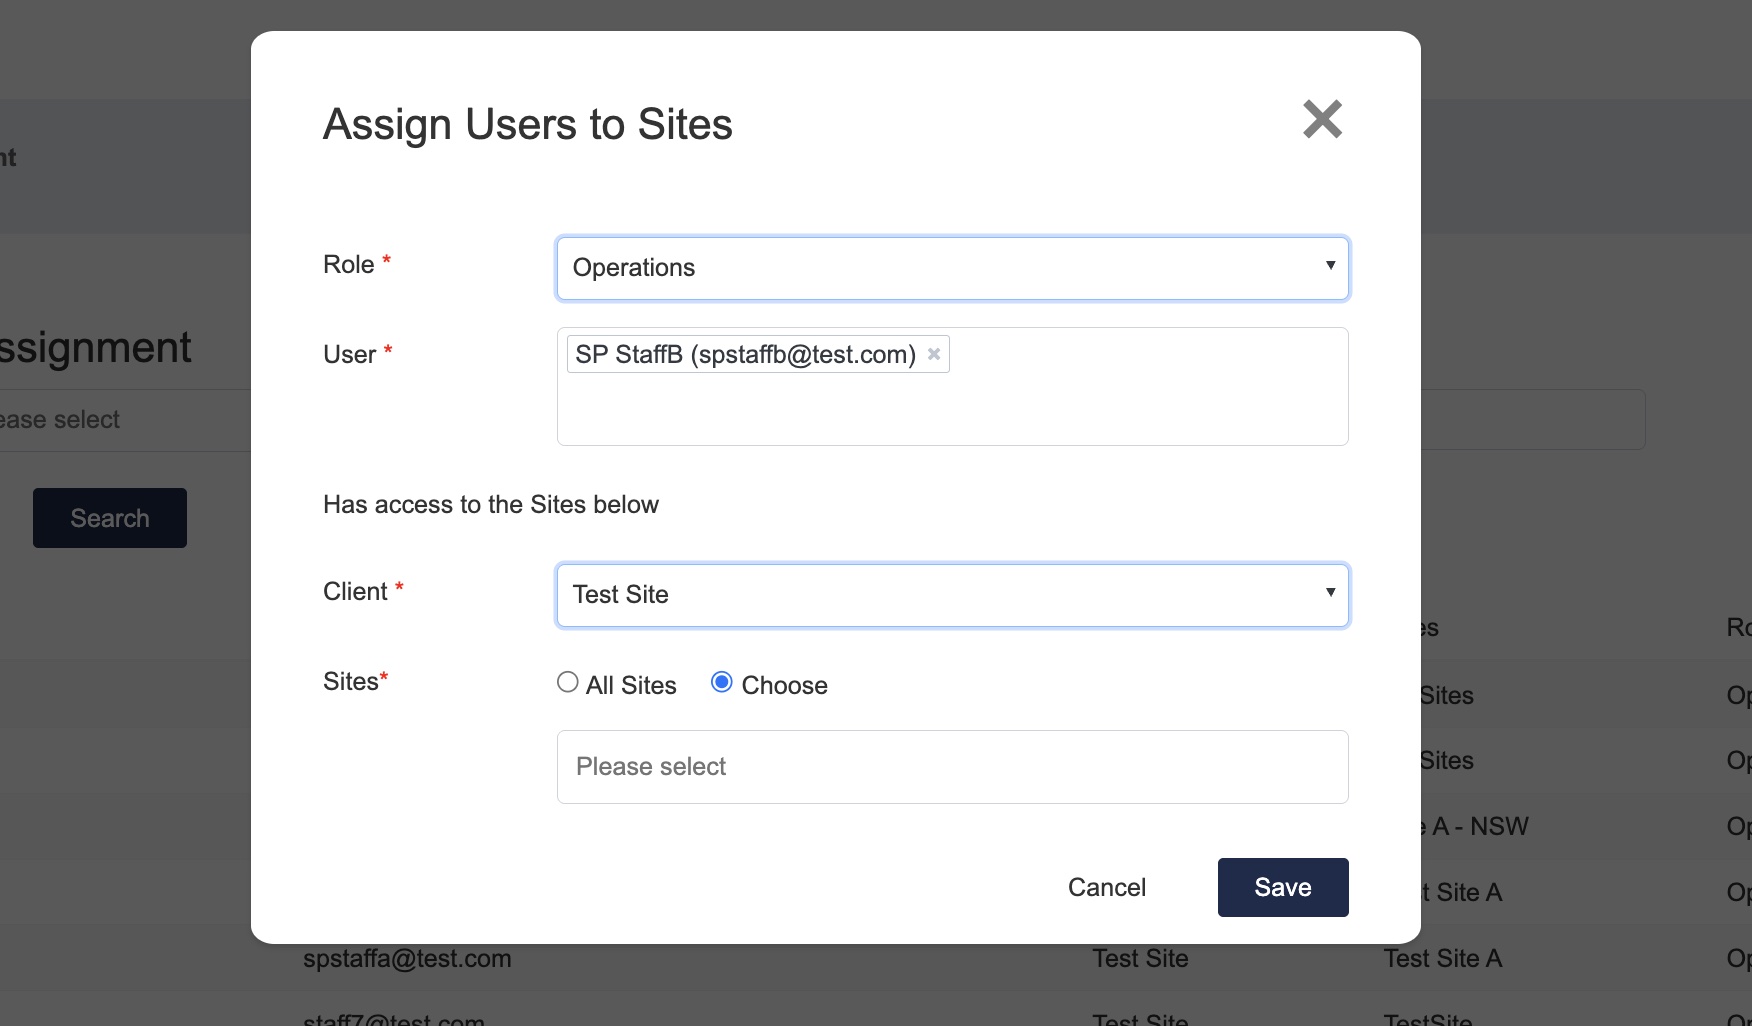Viewport: 1752px width, 1026px height.
Task: Click the Cancel button
Action: [1106, 887]
